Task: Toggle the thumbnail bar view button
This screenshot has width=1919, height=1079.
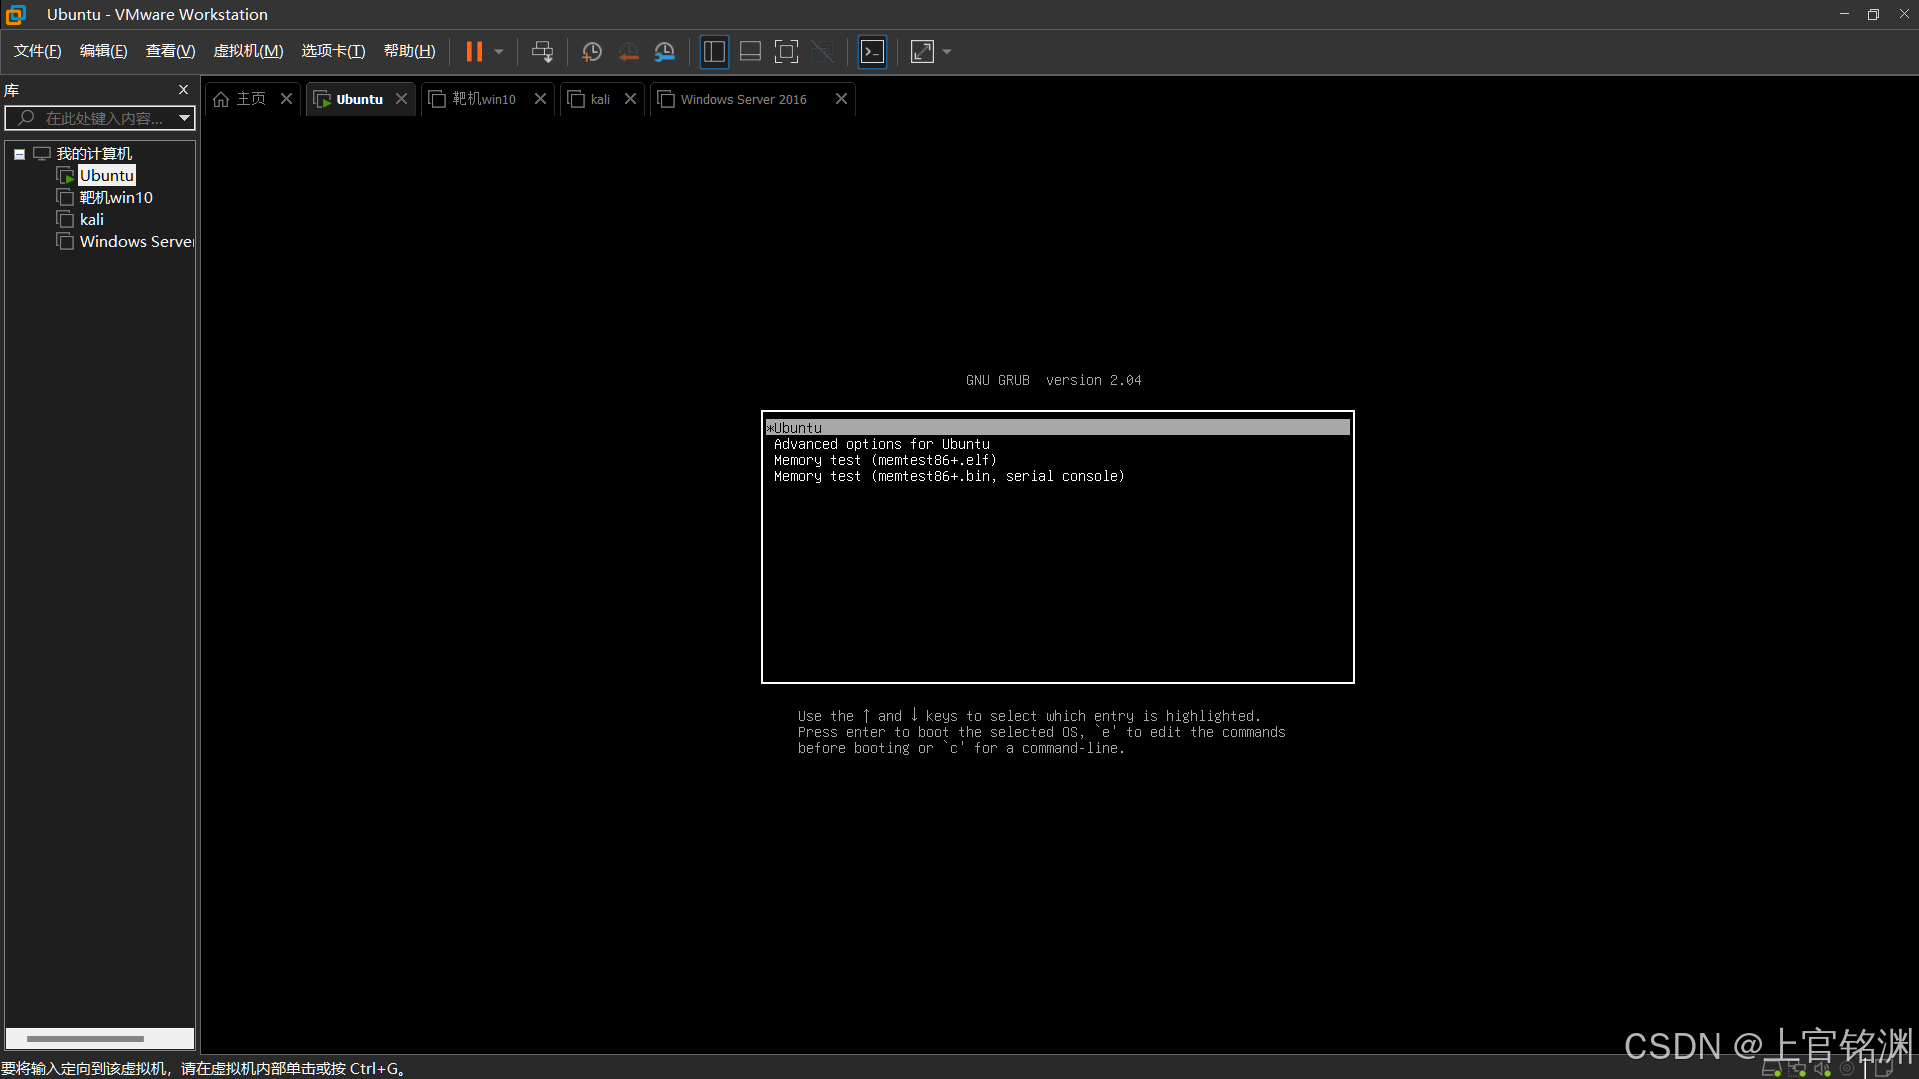Action: tap(750, 52)
